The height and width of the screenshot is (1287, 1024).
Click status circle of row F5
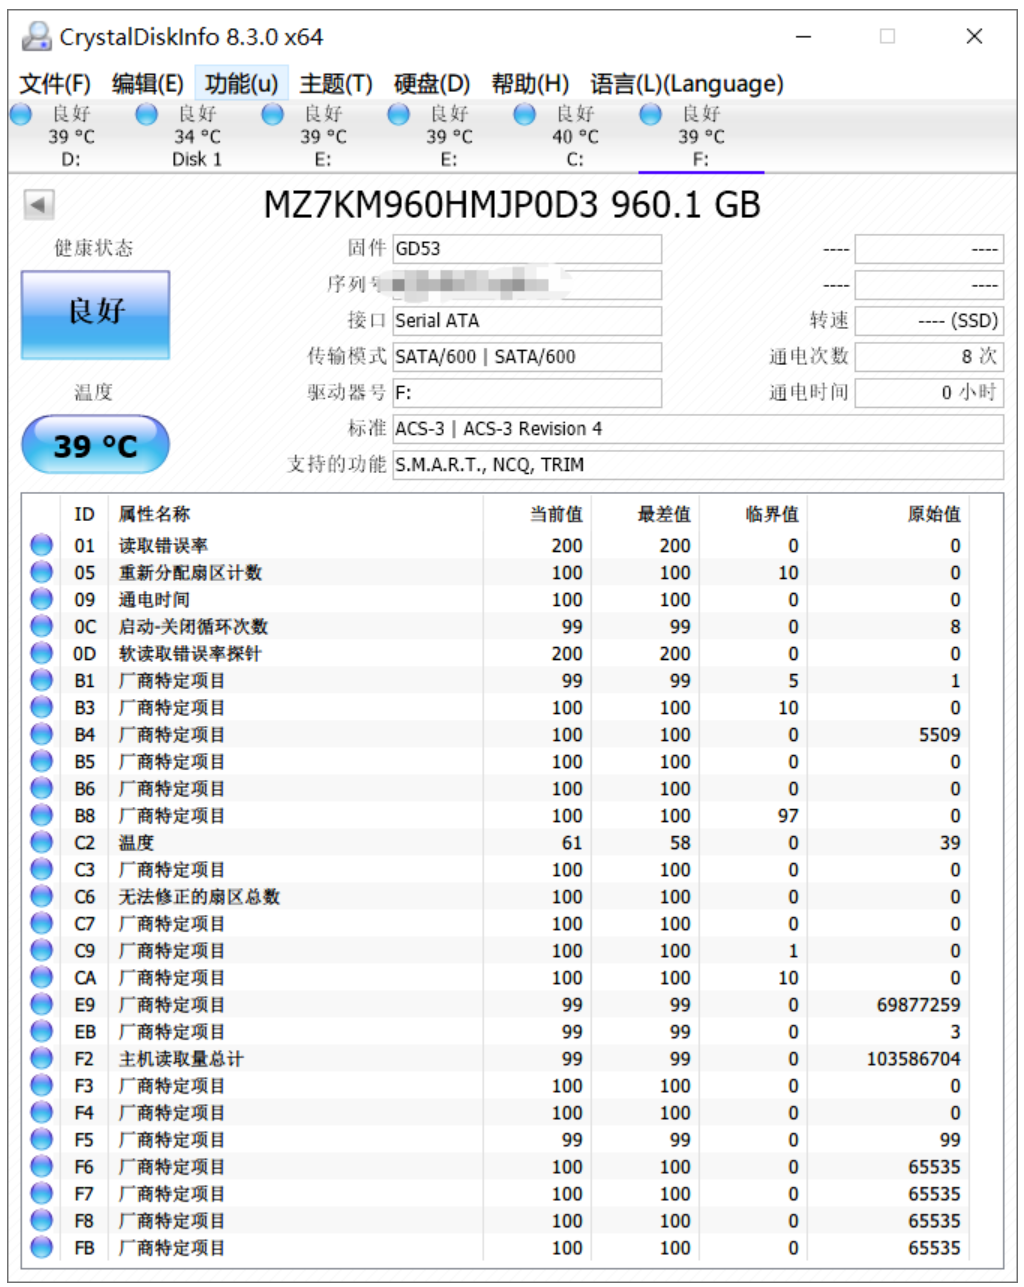(41, 1139)
